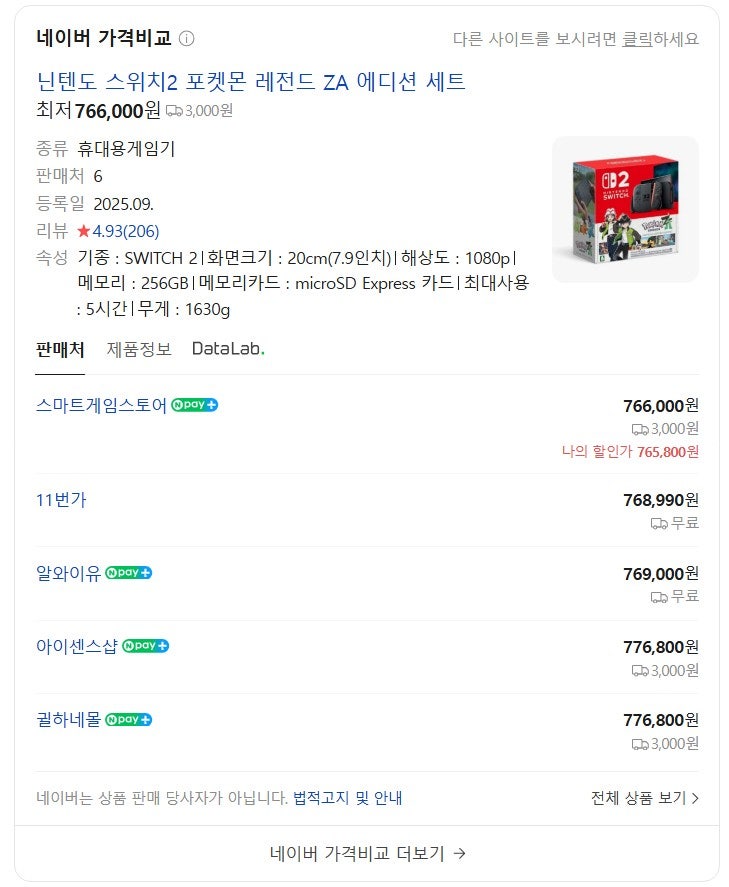
Task: Open 법적고지 및 안내 link
Action: (x=347, y=798)
